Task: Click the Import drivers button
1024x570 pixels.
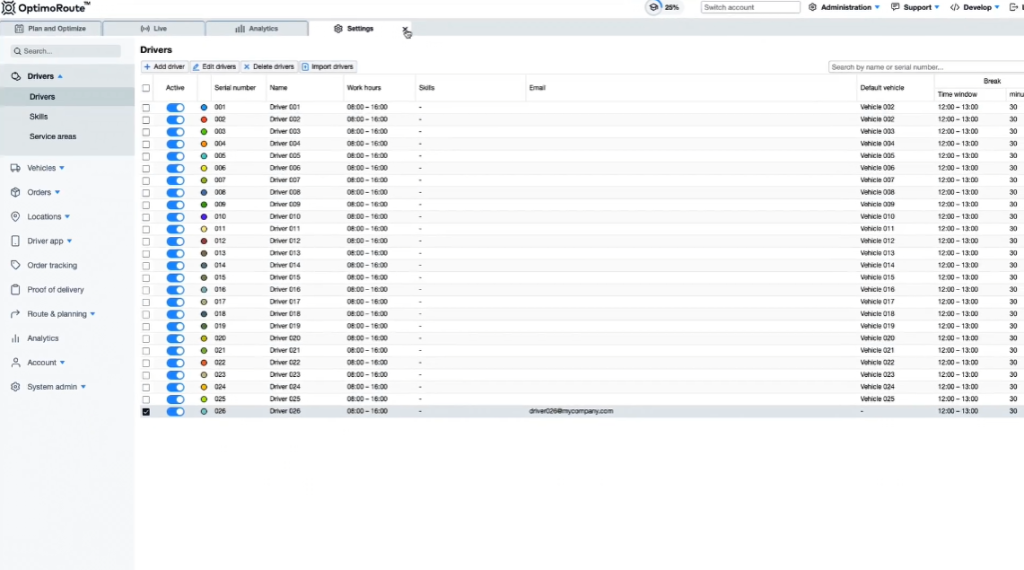Action: pyautogui.click(x=328, y=67)
